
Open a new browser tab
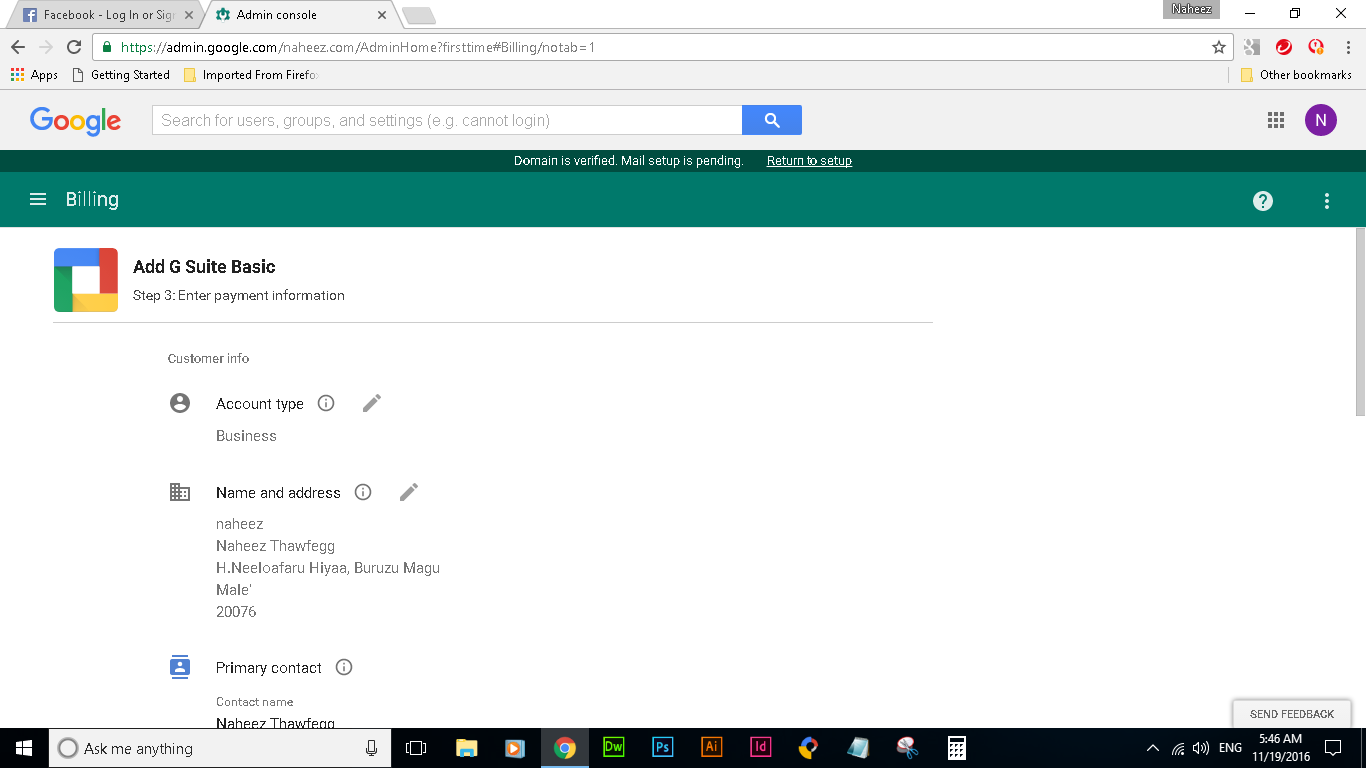pyautogui.click(x=418, y=15)
